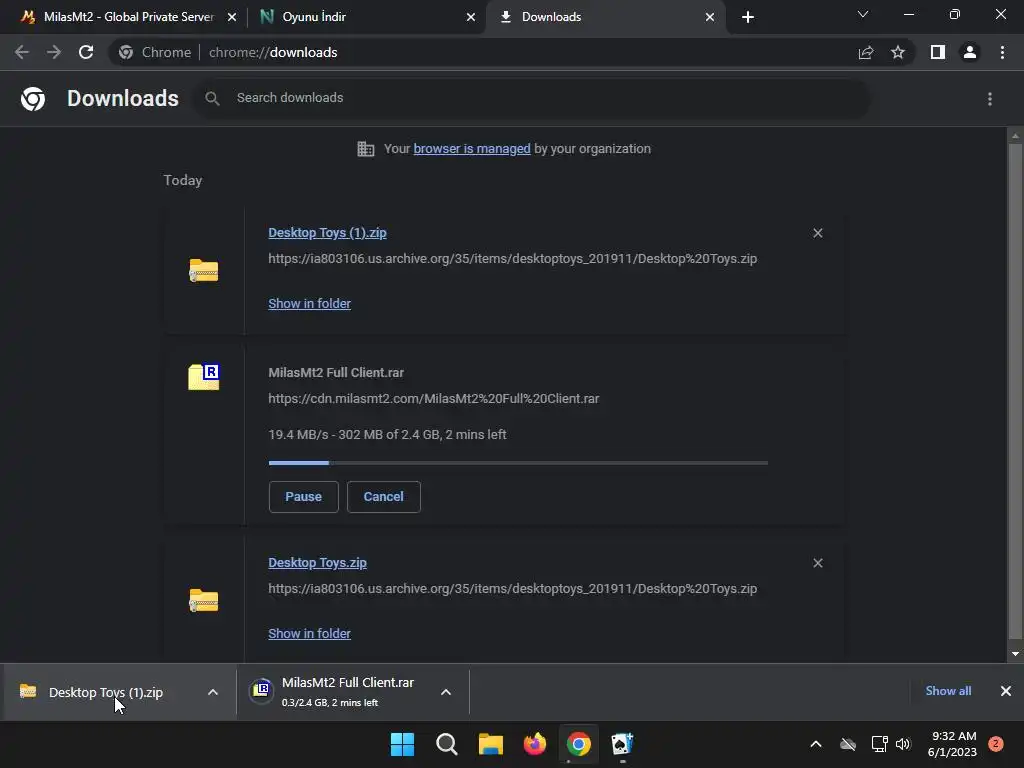
Task: Open the volume speaker tray icon
Action: [903, 744]
